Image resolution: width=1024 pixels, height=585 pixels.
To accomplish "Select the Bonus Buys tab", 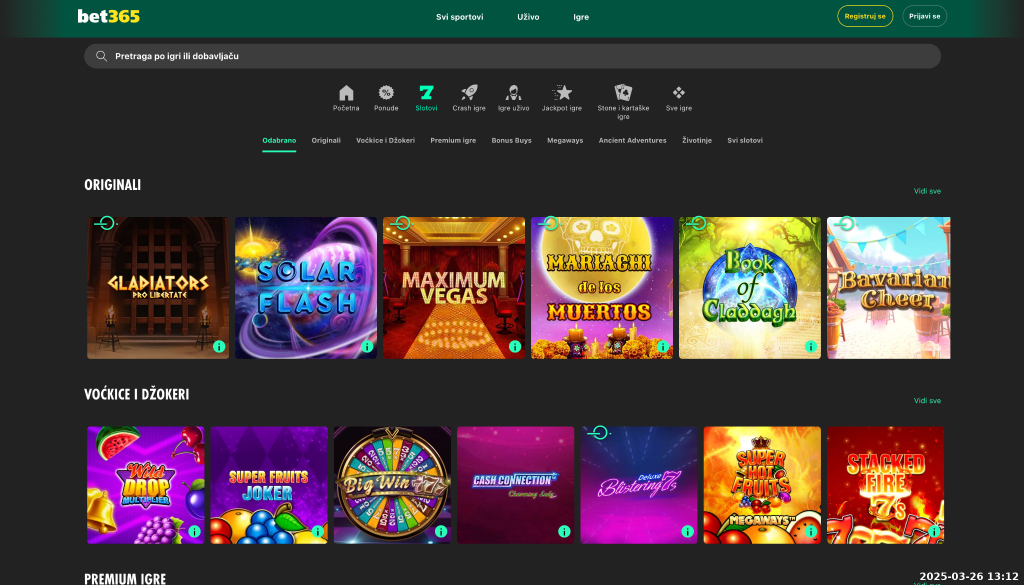I will pos(511,140).
